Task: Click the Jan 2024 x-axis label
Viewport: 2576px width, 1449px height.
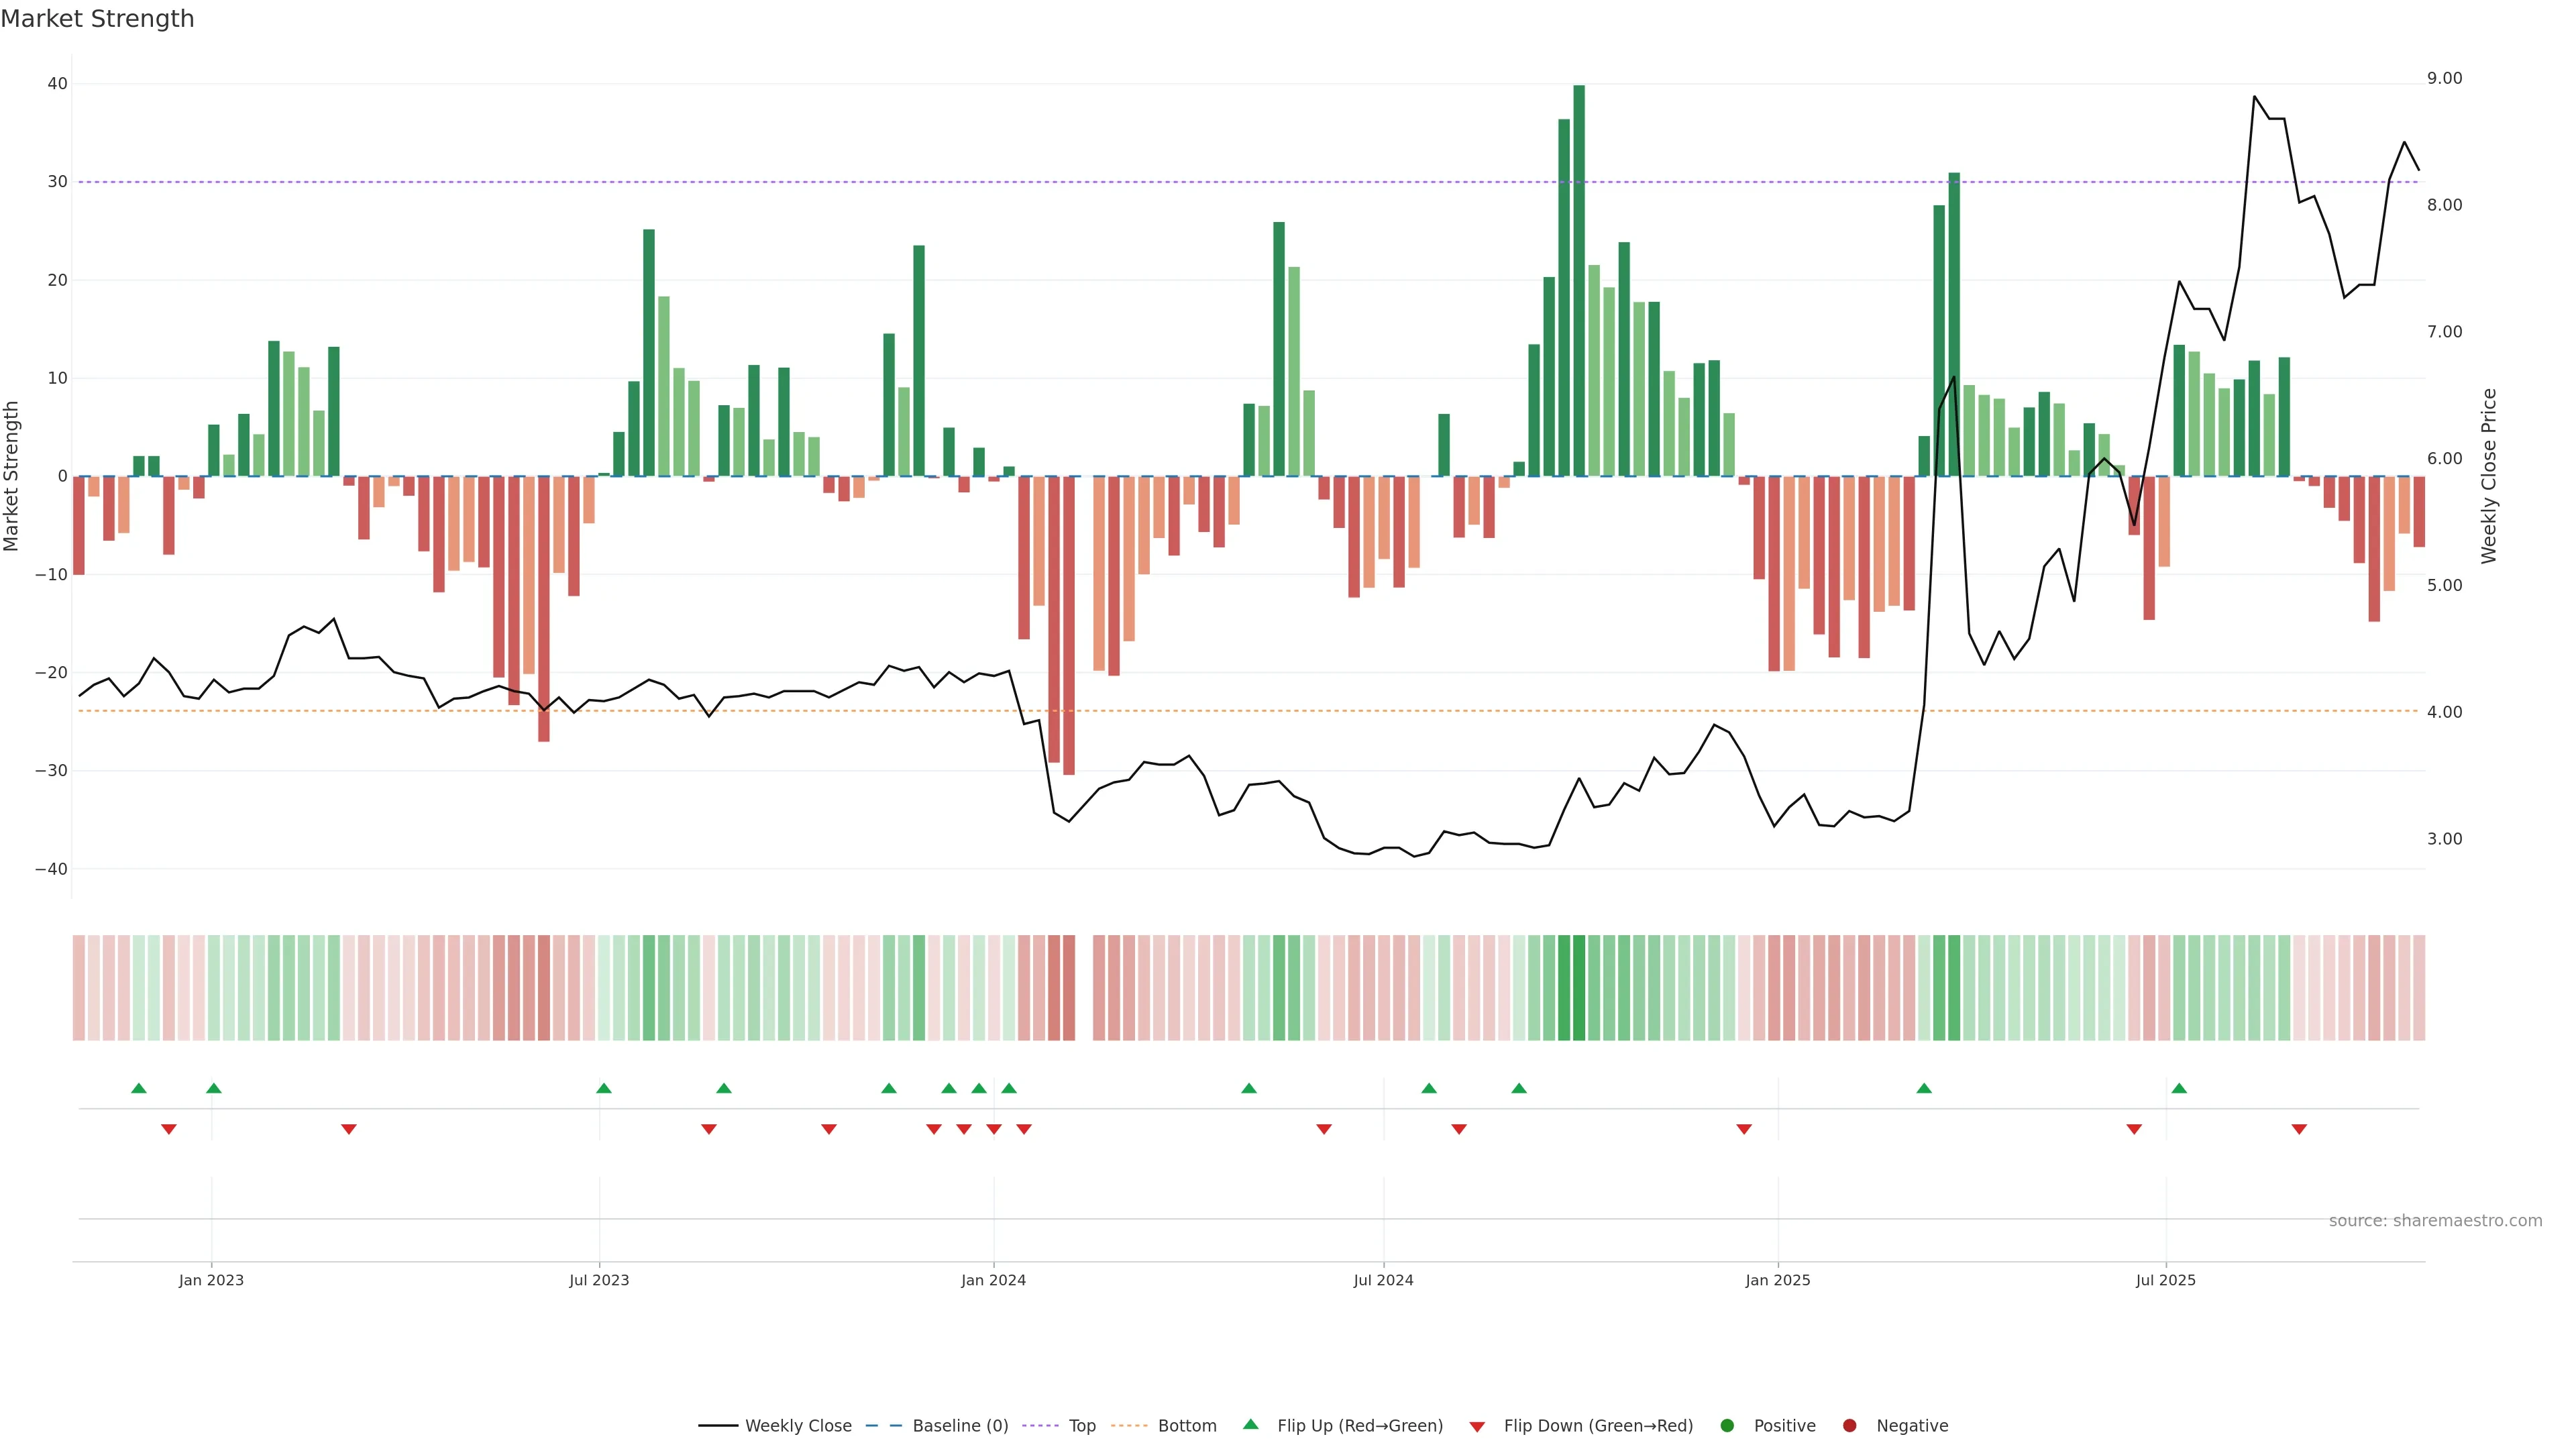Action: pyautogui.click(x=993, y=1280)
